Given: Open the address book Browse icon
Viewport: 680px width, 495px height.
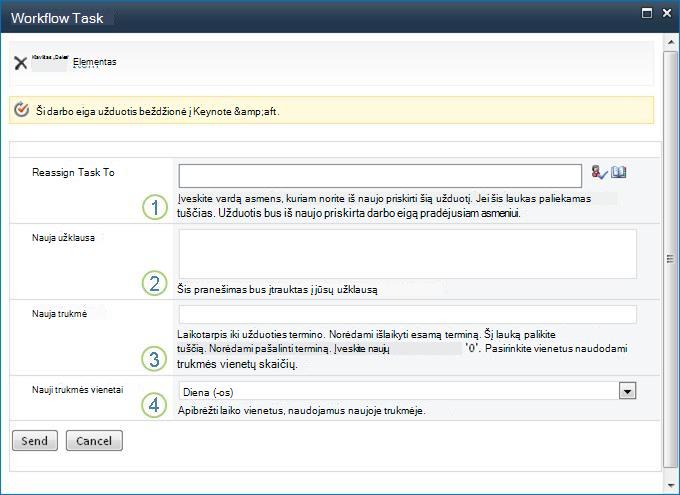Looking at the screenshot, I should (618, 172).
